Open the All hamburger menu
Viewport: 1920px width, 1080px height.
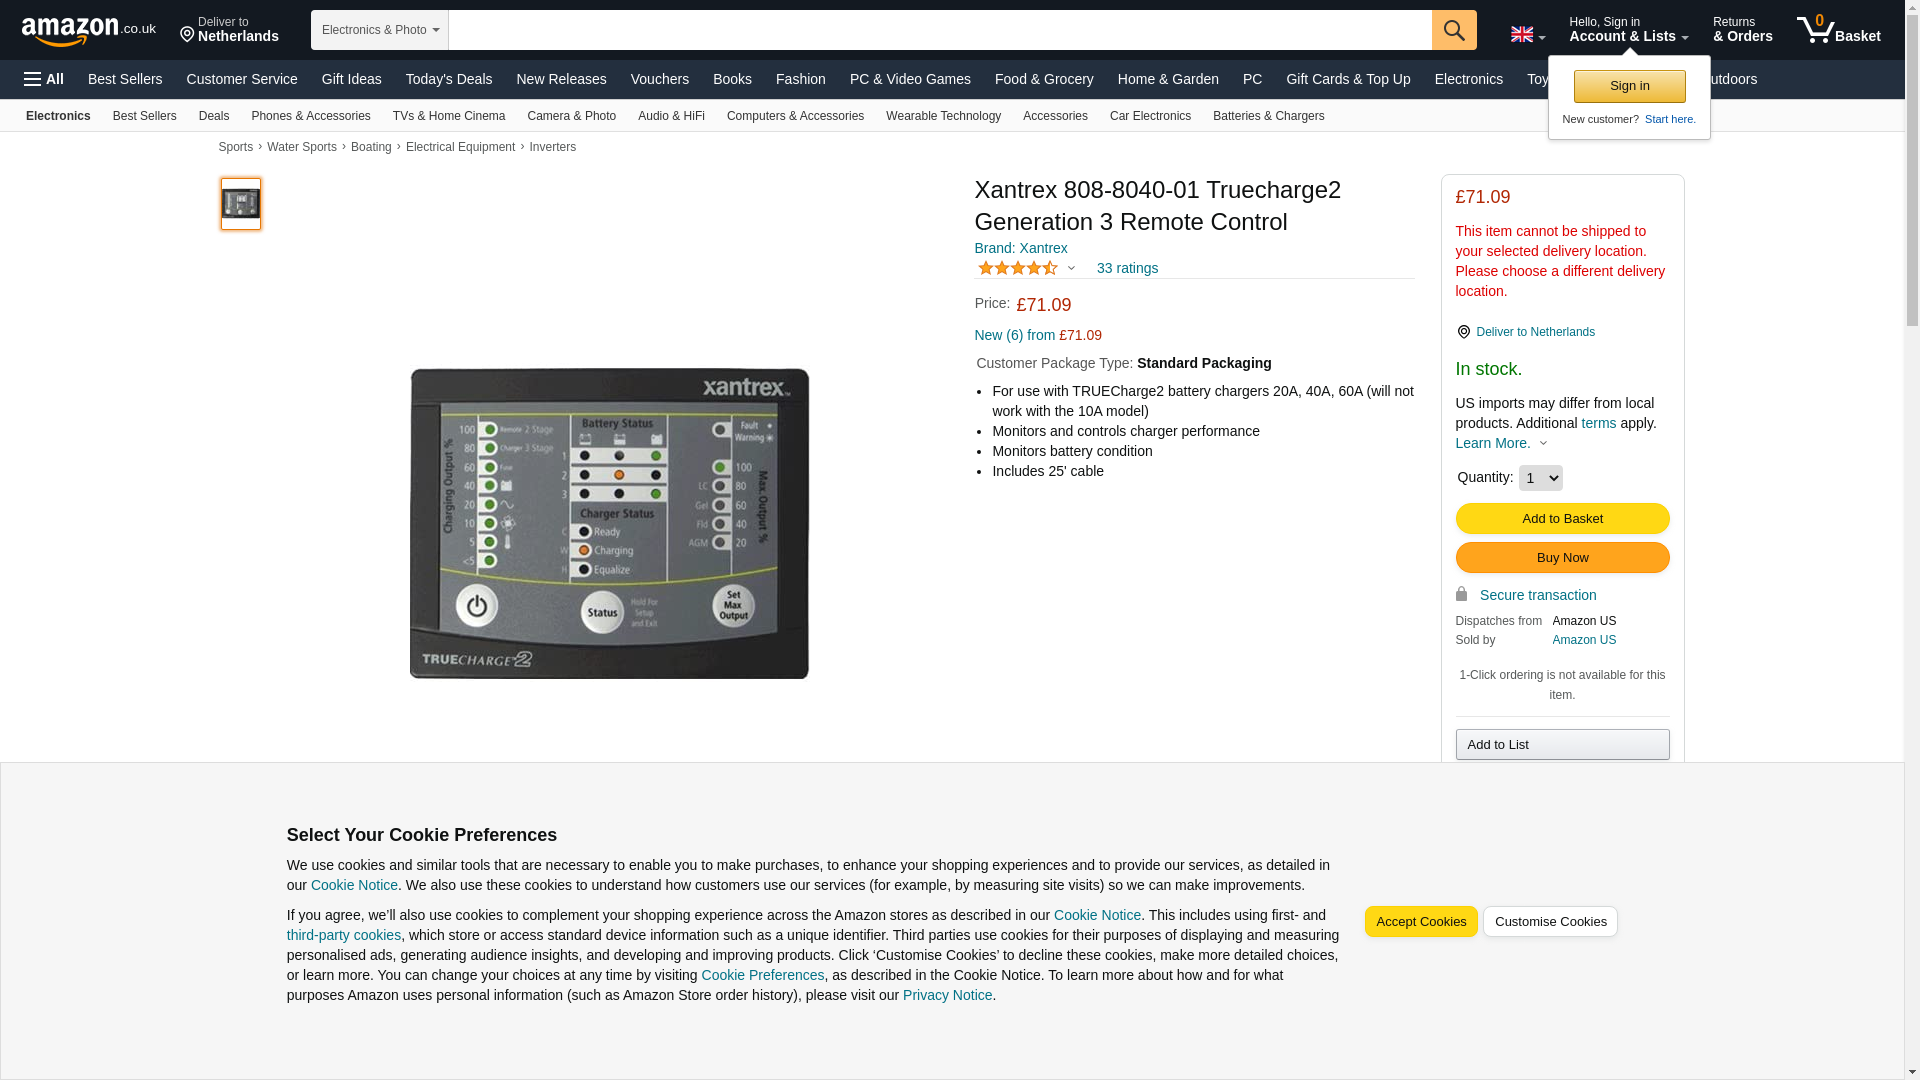[44, 79]
